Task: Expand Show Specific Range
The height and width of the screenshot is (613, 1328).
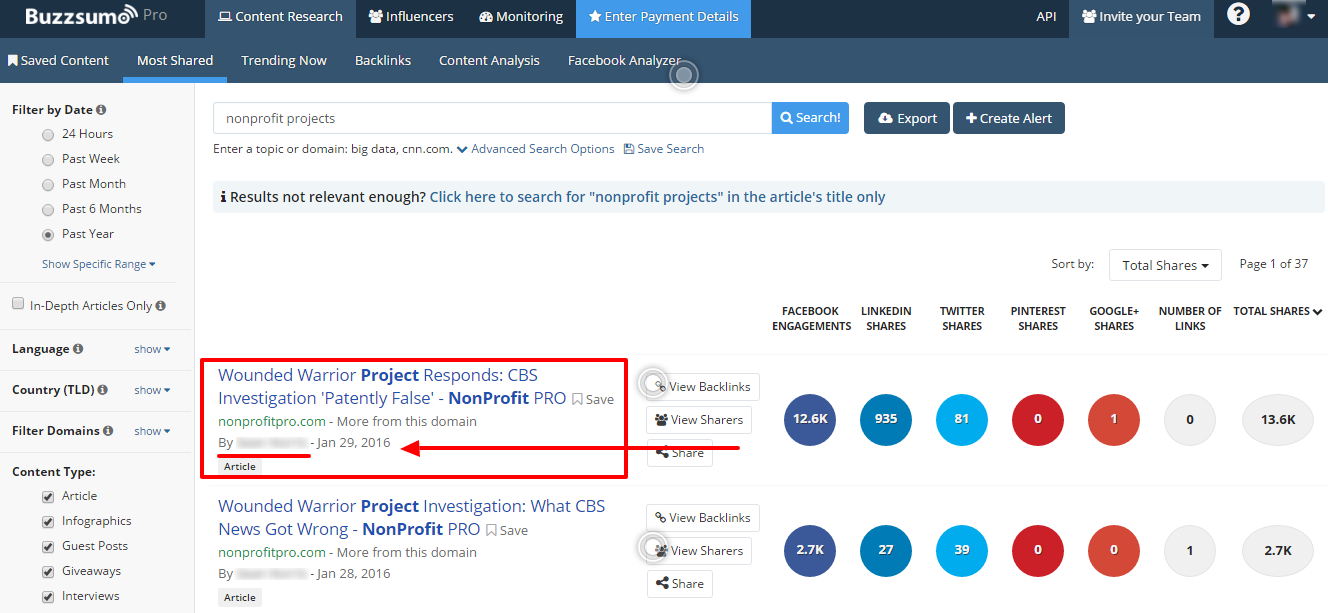Action: point(99,264)
